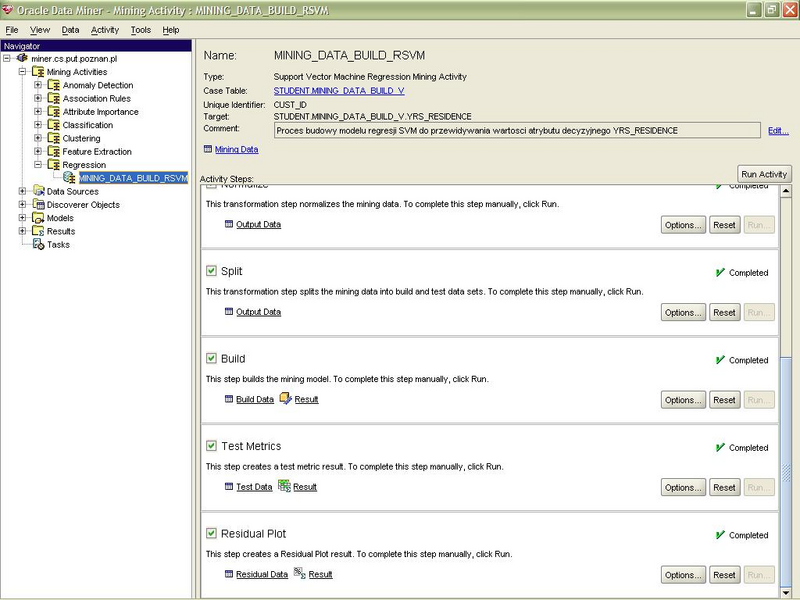
Task: Click the Build step Result icon
Action: tap(285, 399)
